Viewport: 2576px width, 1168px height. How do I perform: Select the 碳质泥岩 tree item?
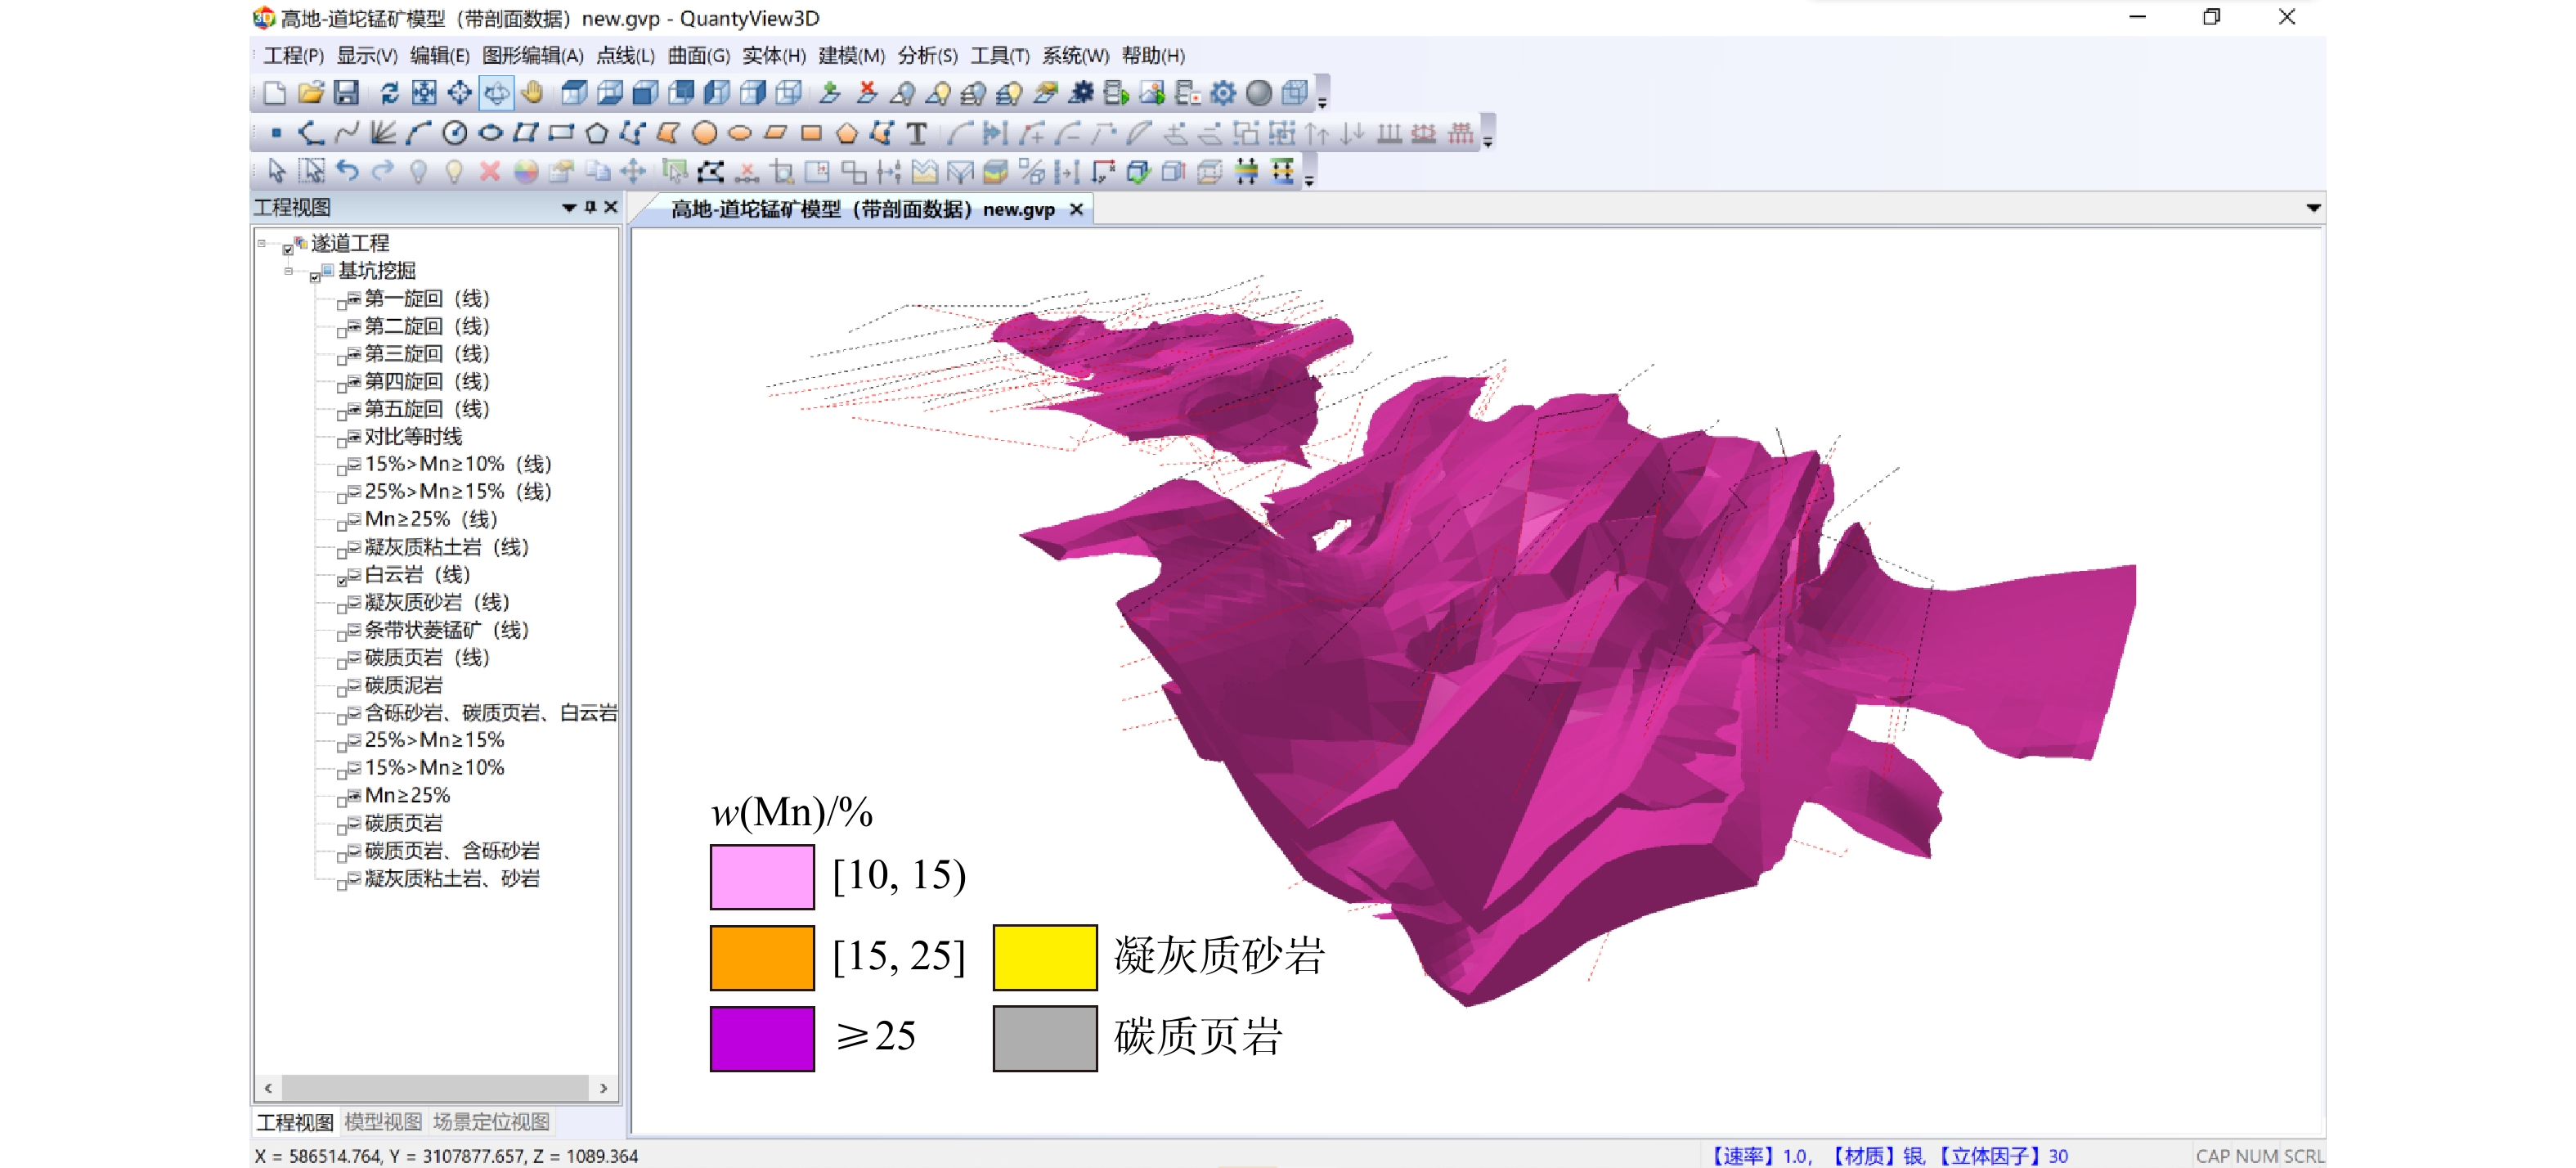403,685
